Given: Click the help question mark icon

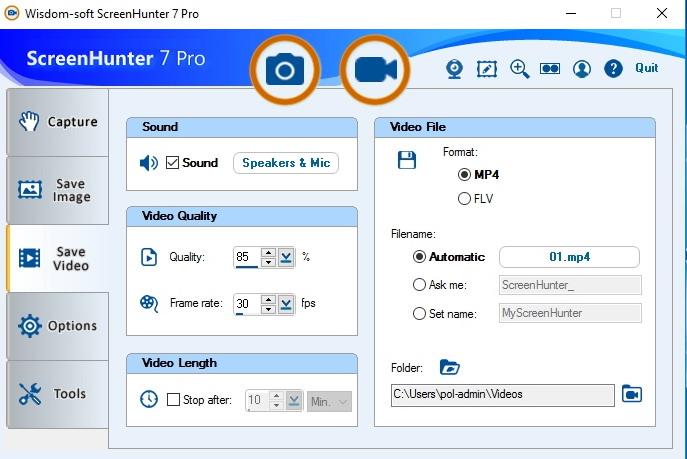Looking at the screenshot, I should (613, 69).
